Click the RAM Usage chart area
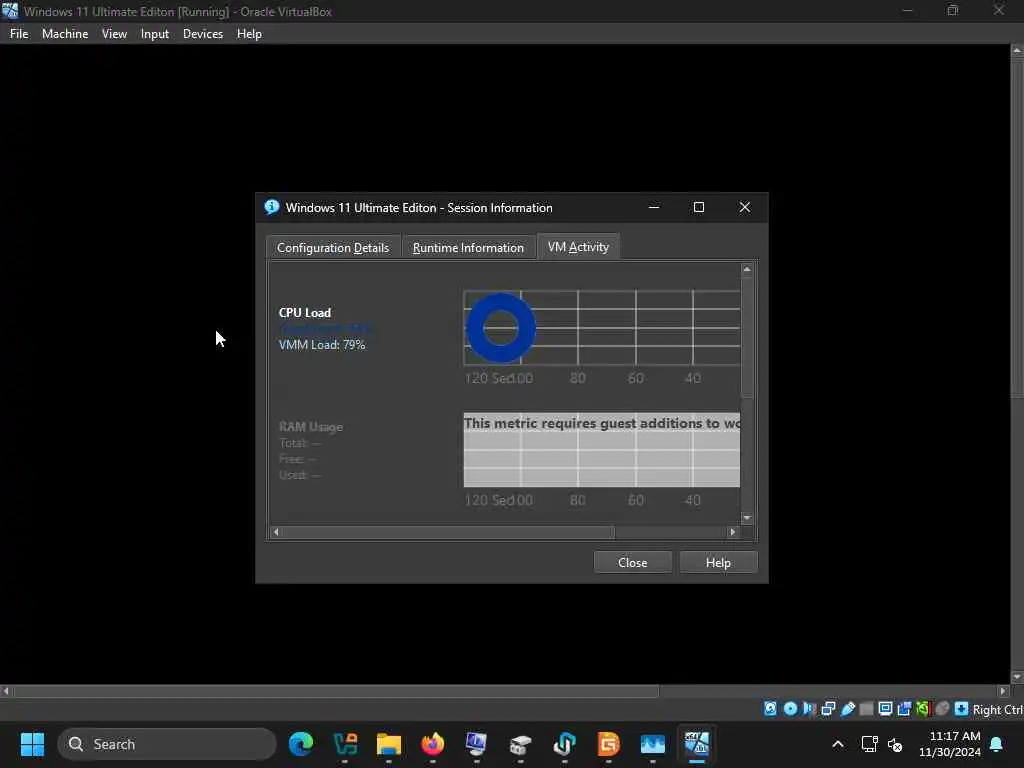 (601, 450)
